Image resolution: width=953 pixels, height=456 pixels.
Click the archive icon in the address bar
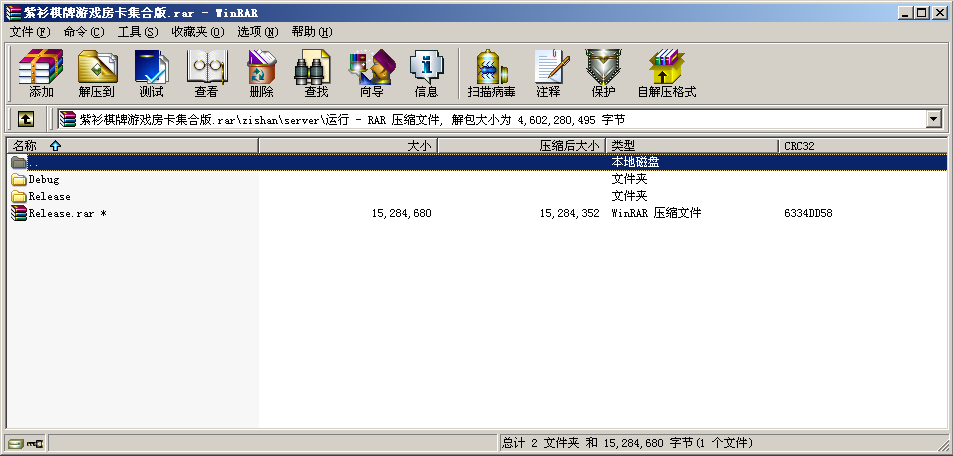(67, 119)
